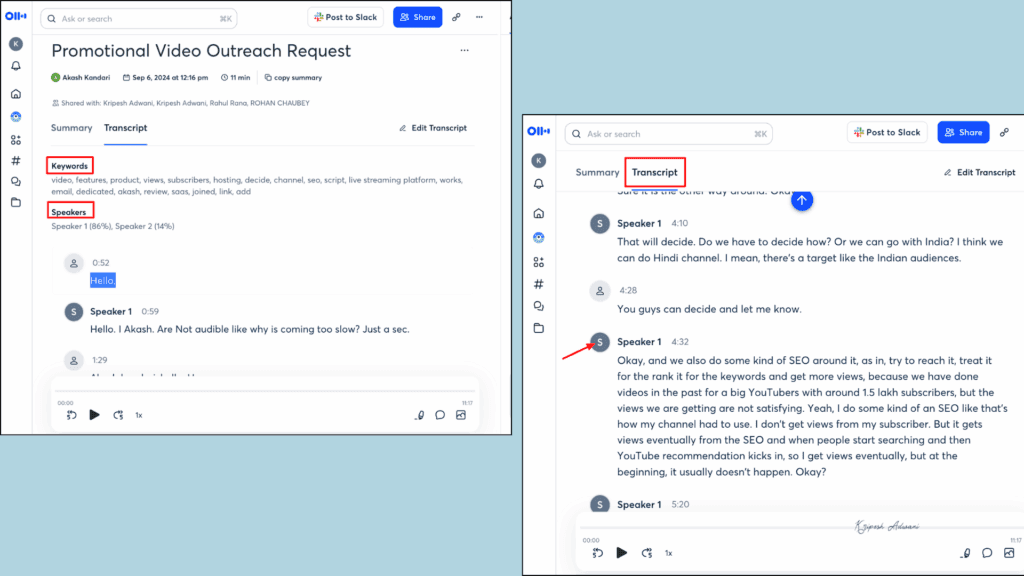Click user avatar K in left window sidebar
The height and width of the screenshot is (576, 1024).
(x=16, y=44)
